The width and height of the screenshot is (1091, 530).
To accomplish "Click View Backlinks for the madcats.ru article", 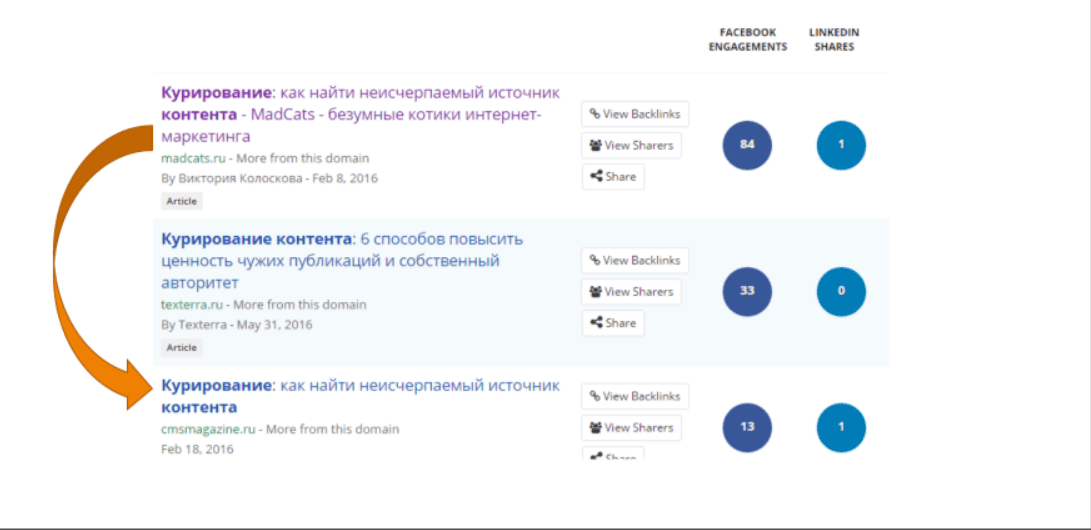I will [635, 114].
